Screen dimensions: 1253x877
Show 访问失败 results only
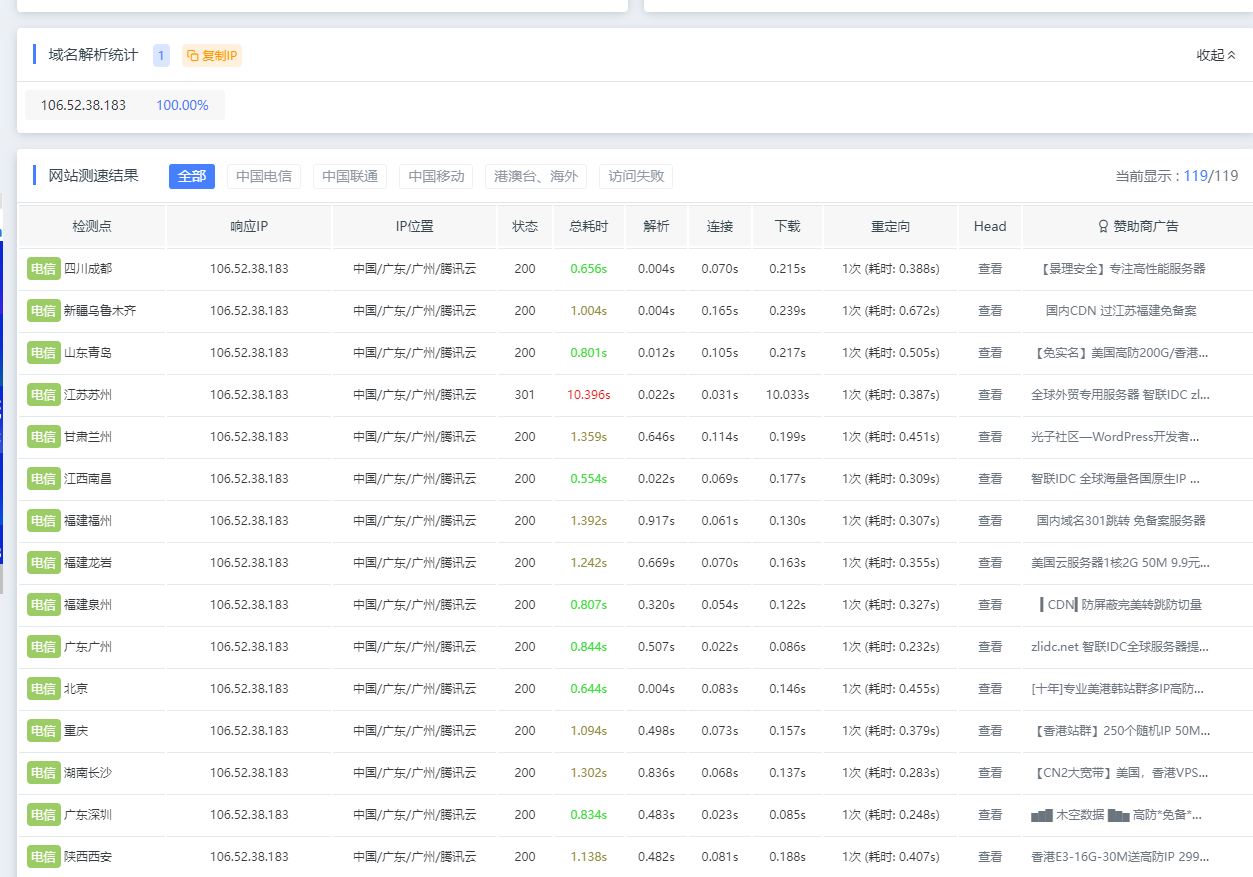coord(636,177)
